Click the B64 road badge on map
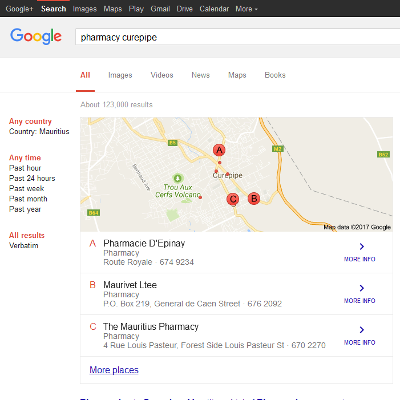 tap(93, 213)
